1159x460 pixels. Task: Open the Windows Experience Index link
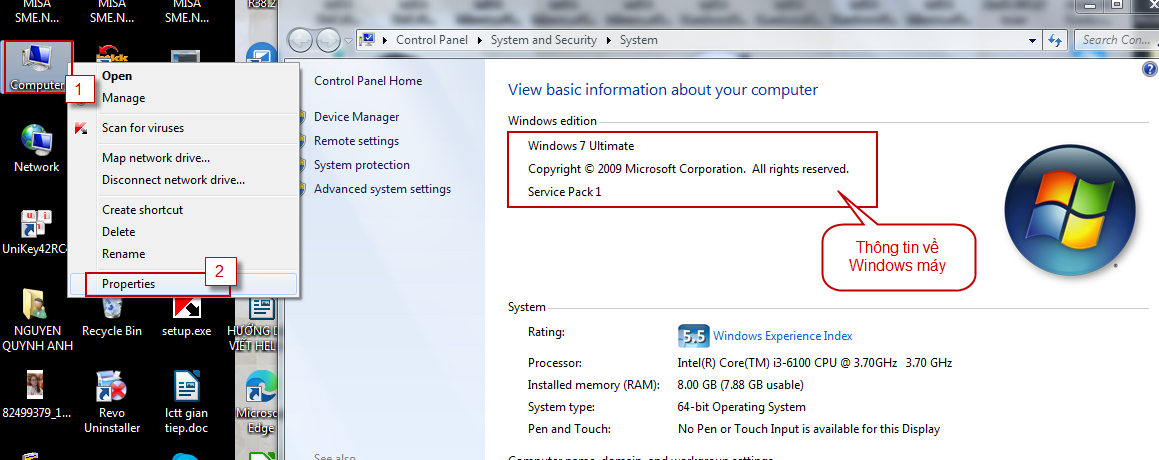point(782,336)
